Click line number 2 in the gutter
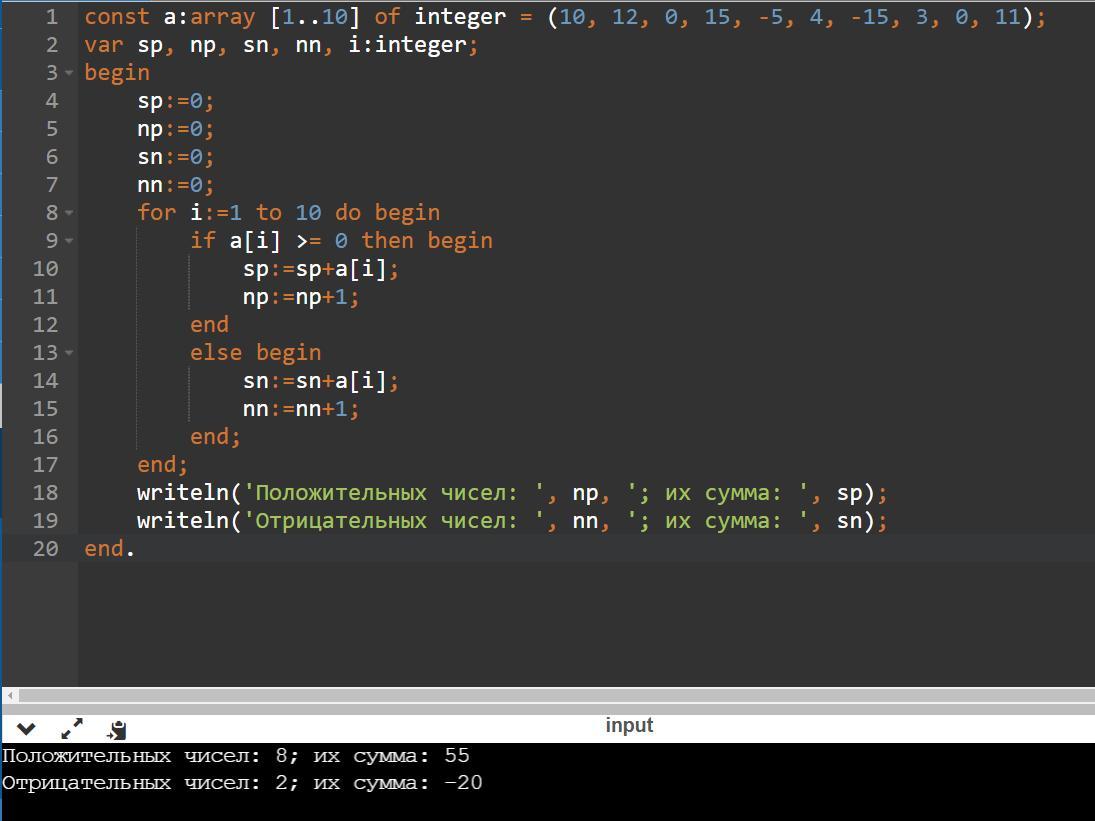The width and height of the screenshot is (1095, 821). coord(52,45)
